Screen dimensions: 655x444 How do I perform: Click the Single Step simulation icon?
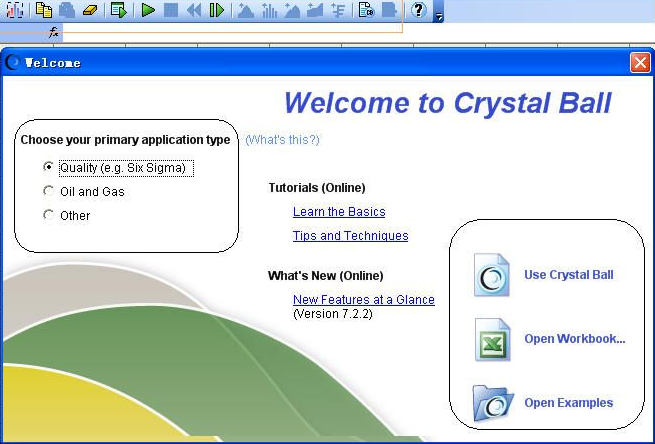pos(217,11)
